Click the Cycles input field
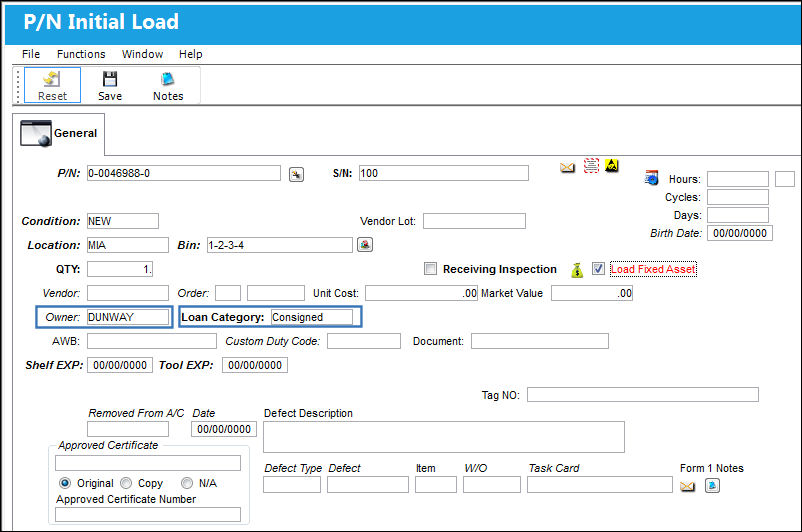Image resolution: width=802 pixels, height=532 pixels. pyautogui.click(x=738, y=197)
